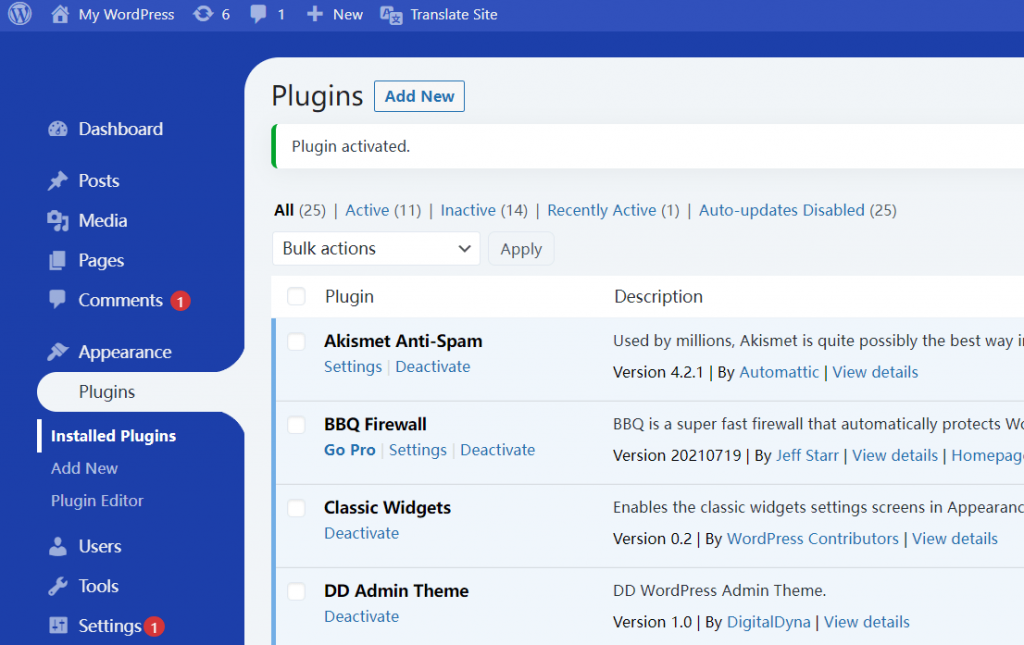View details for Classic Widgets
The height and width of the screenshot is (645, 1024).
955,539
